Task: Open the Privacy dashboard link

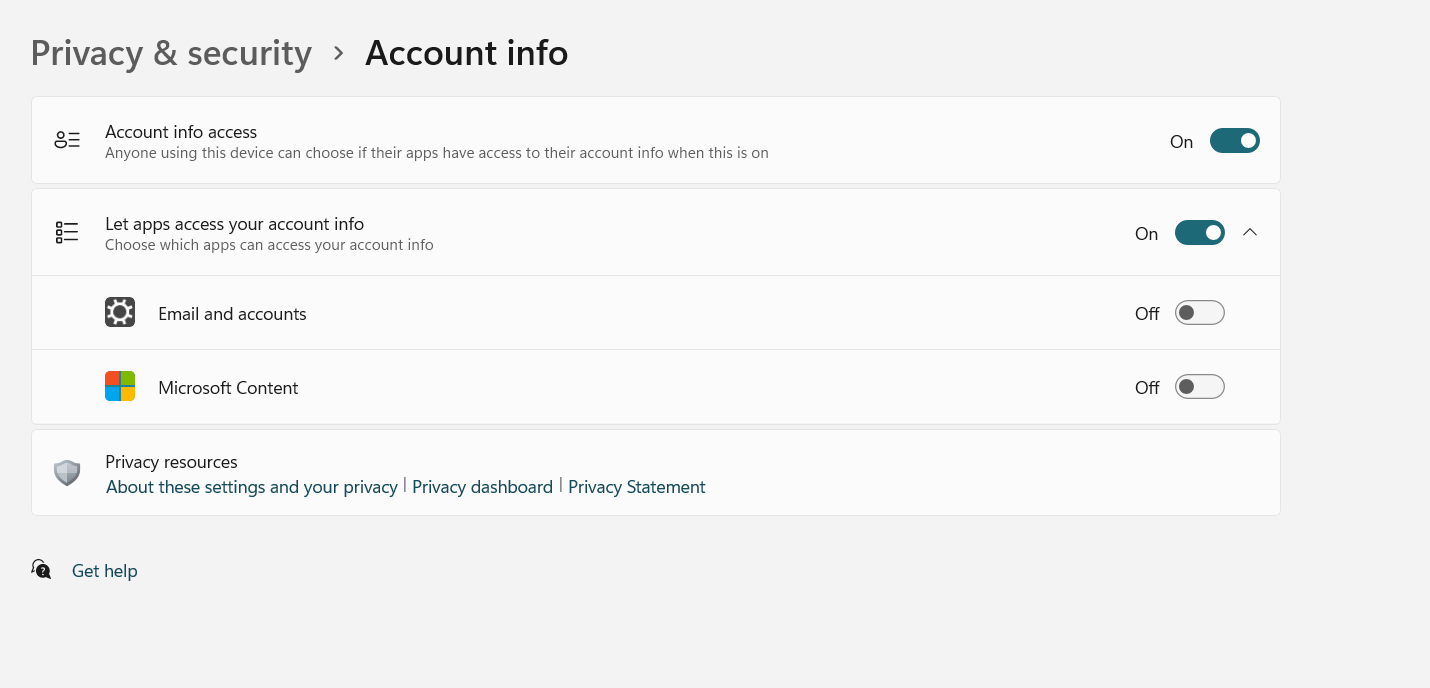Action: (x=482, y=487)
